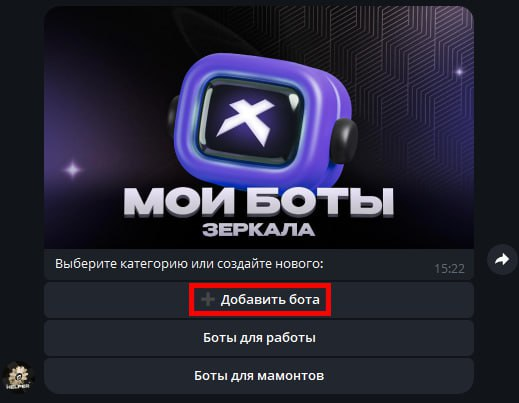Click the small sparkle star in the banner's upper right
This screenshot has height=403, width=519.
[459, 71]
